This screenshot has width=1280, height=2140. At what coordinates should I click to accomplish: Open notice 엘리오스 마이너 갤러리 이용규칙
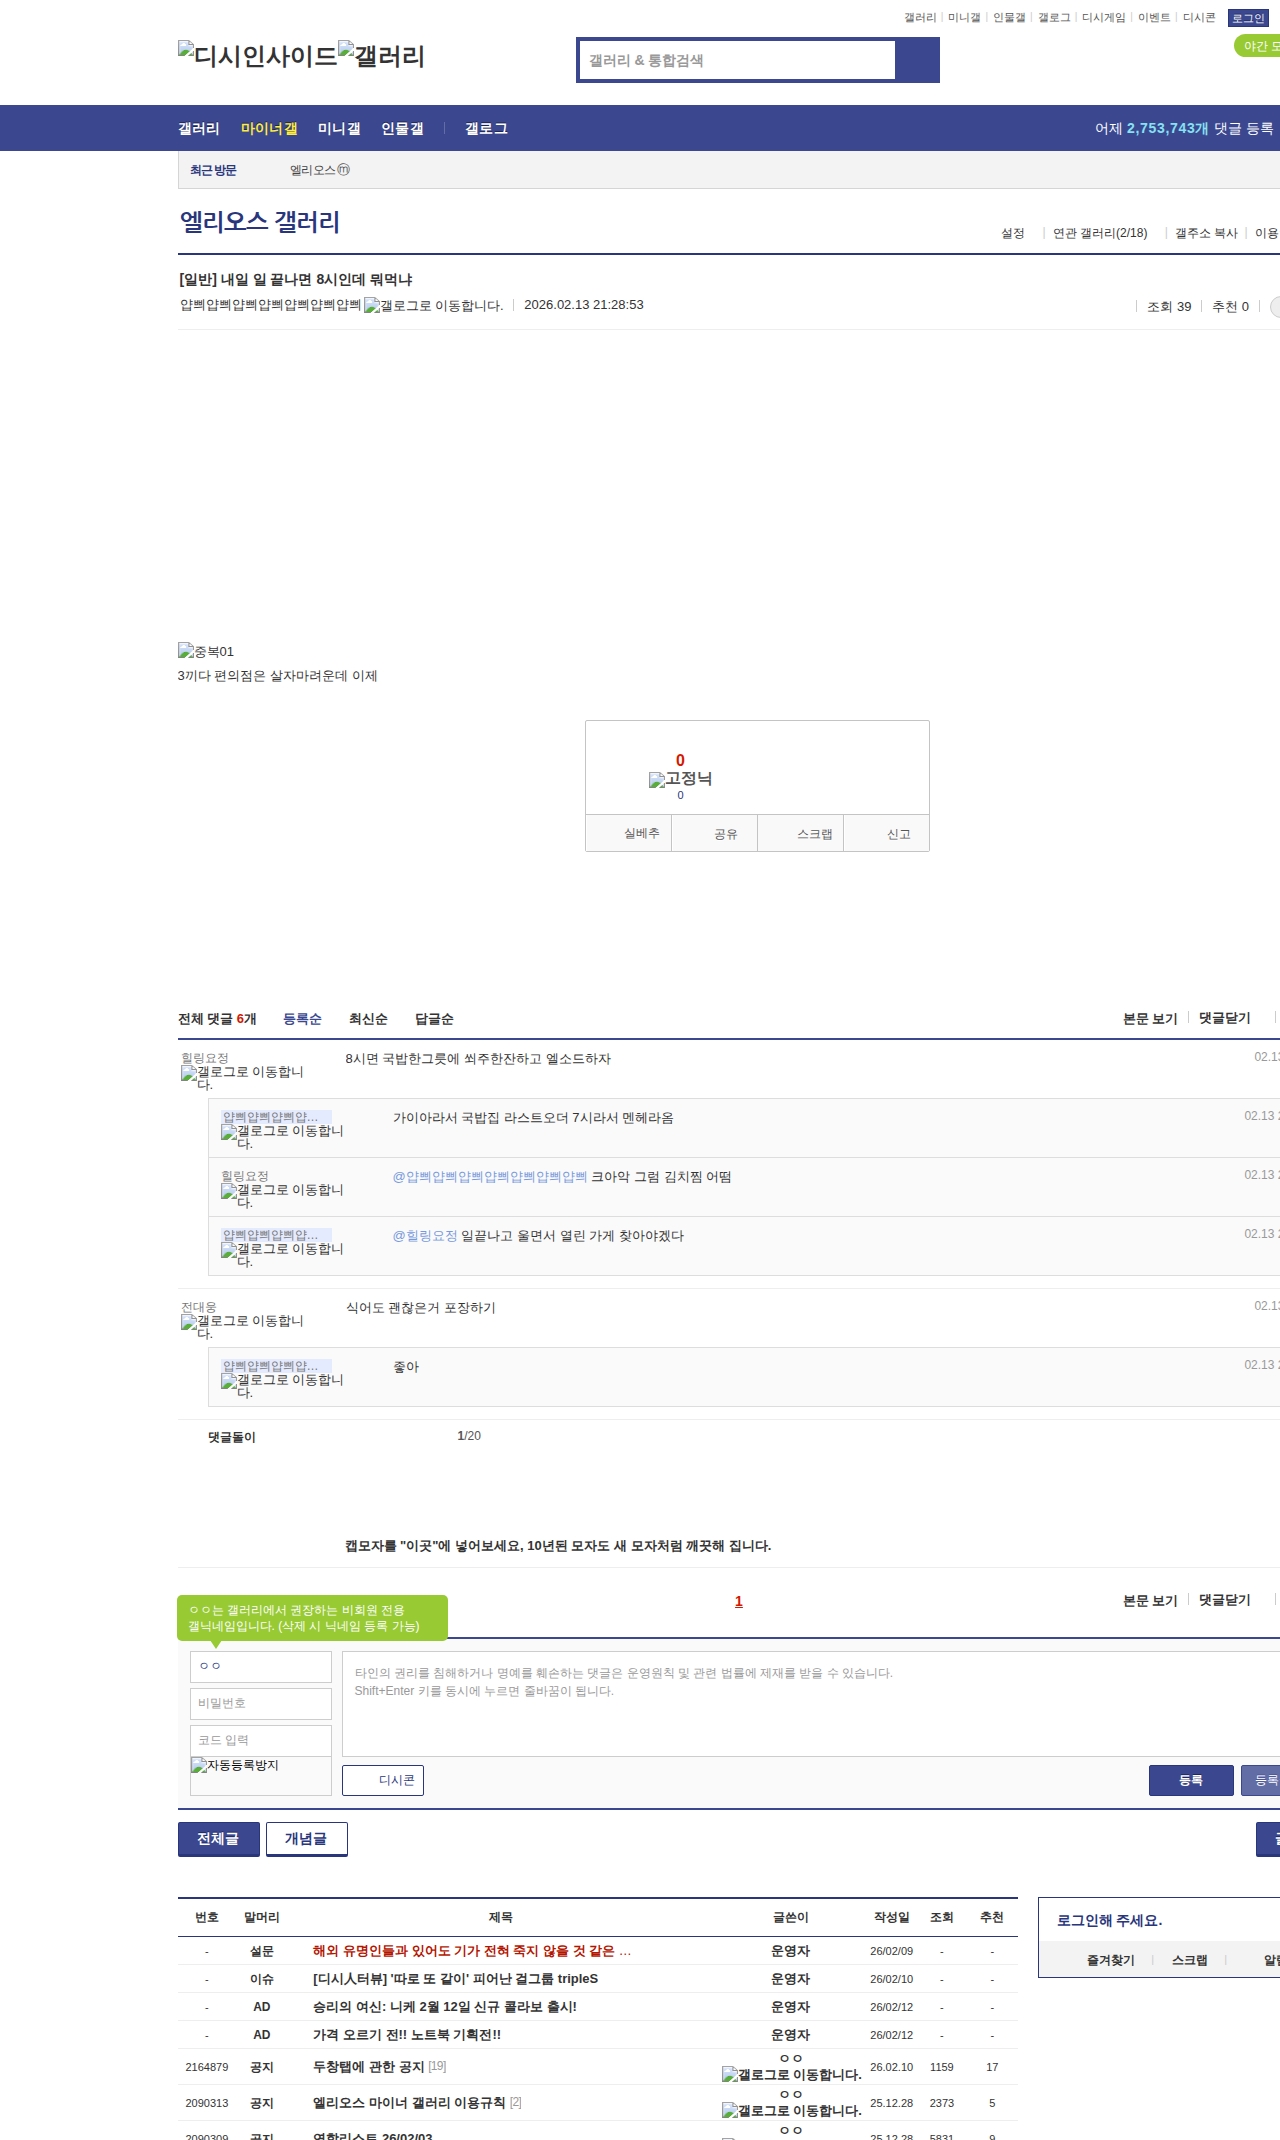409,2102
